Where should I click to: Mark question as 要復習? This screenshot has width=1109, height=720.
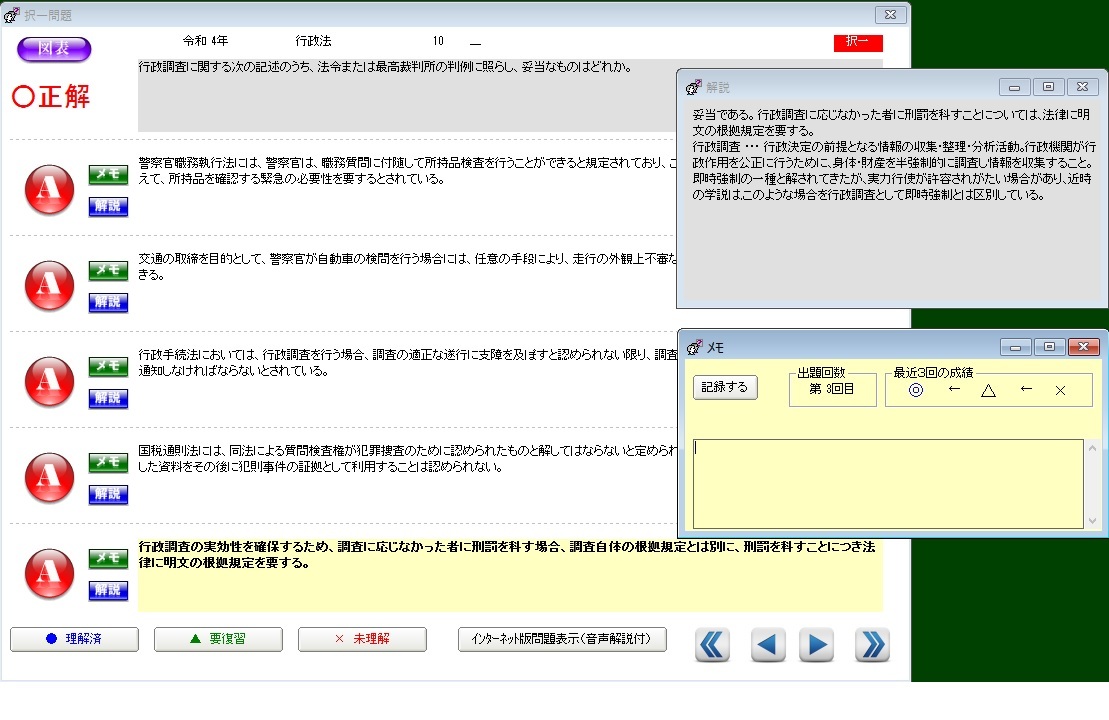point(218,639)
